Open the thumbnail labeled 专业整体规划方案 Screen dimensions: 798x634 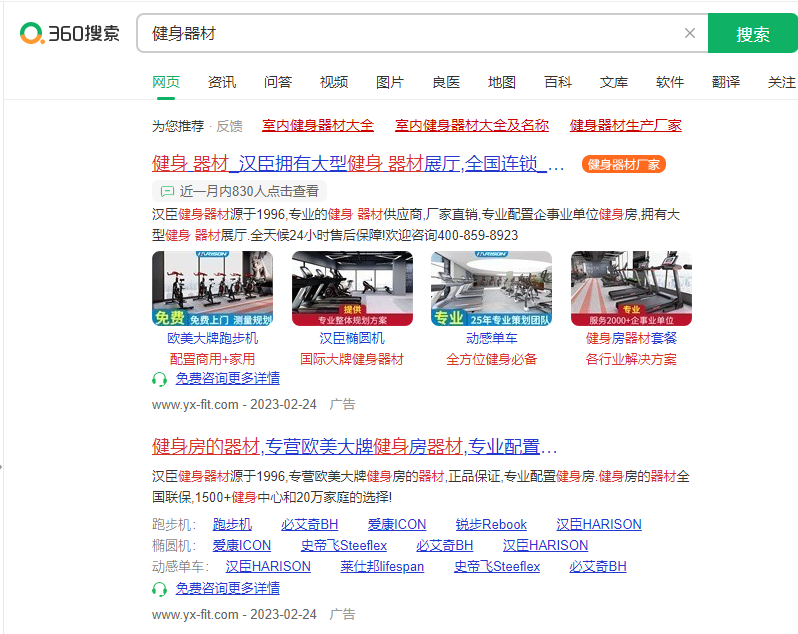(352, 289)
